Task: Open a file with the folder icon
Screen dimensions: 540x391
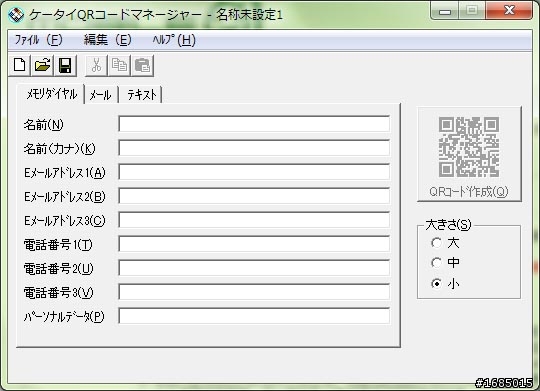Action: [42, 65]
